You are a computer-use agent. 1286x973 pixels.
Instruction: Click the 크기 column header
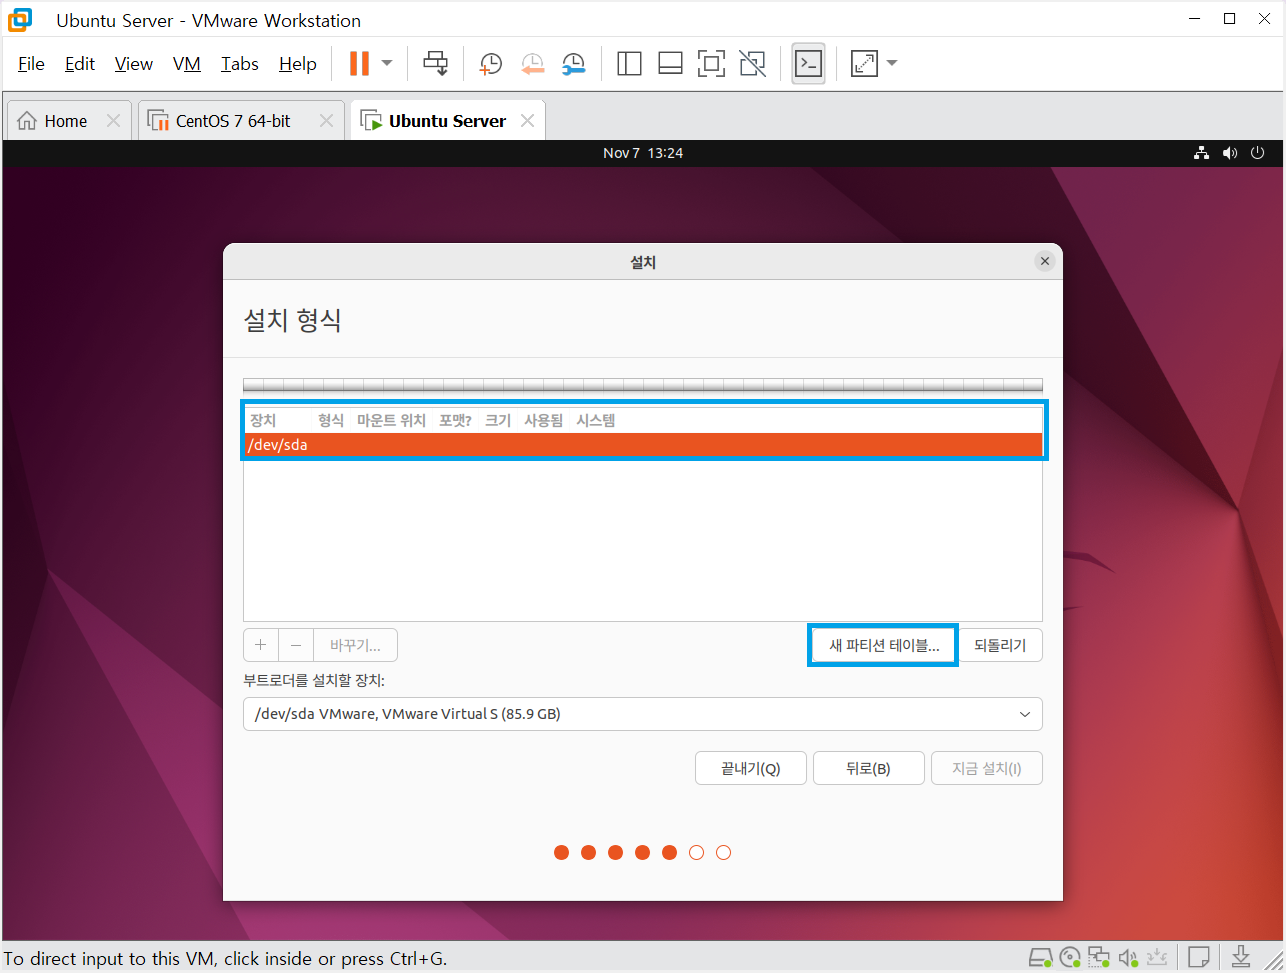tap(498, 420)
